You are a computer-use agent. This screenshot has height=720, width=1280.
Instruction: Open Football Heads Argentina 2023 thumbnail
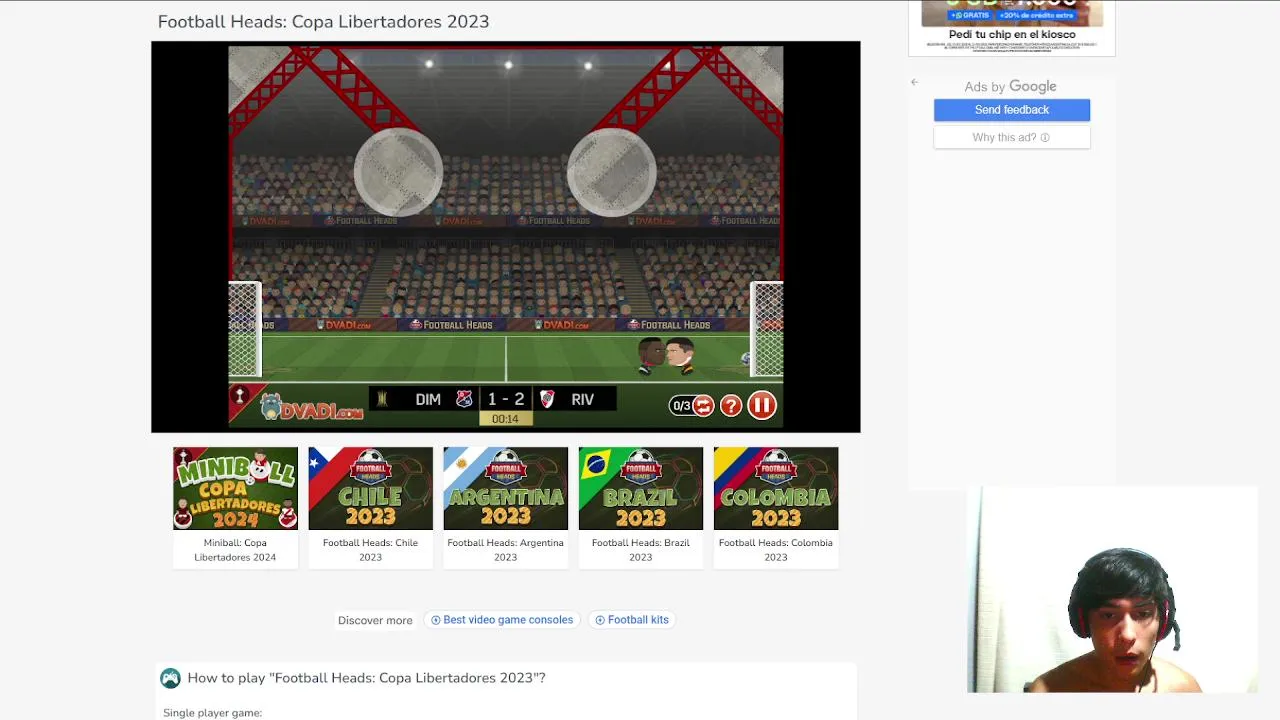[x=505, y=488]
